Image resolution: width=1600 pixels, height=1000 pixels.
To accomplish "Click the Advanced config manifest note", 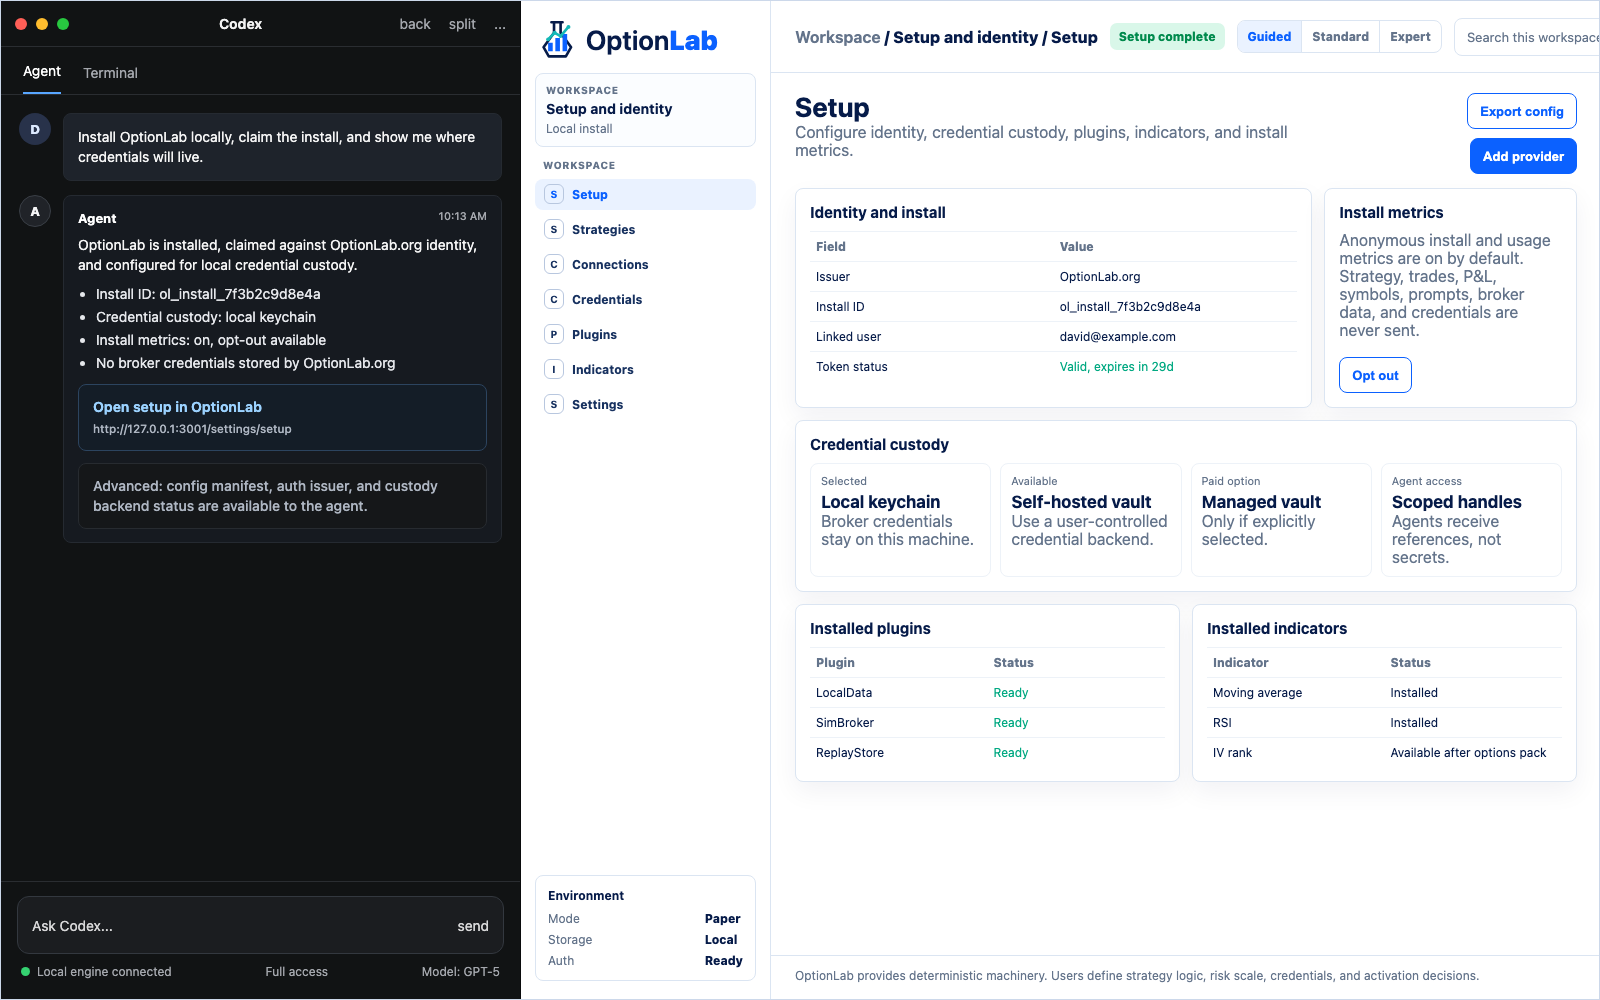I will click(x=282, y=496).
